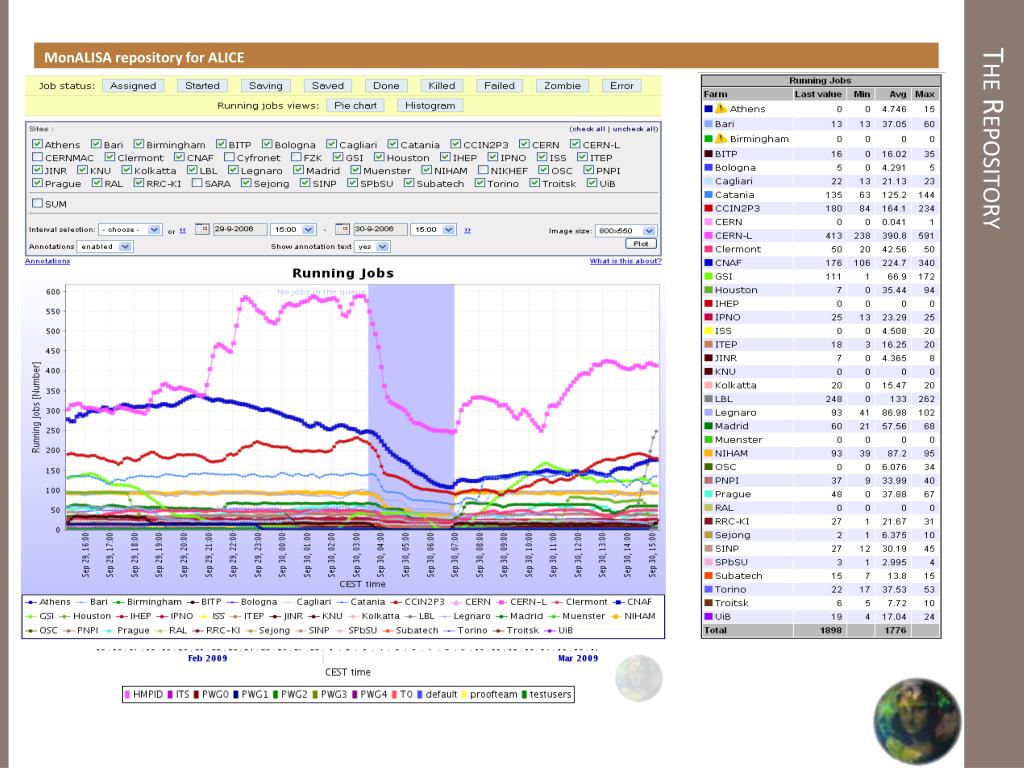Open the start date calendar icon

tap(202, 229)
